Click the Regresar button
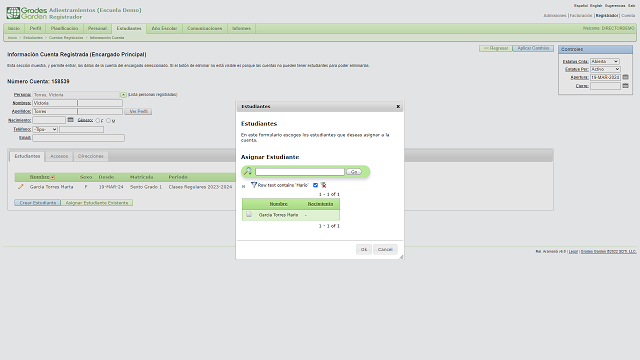 [496, 48]
